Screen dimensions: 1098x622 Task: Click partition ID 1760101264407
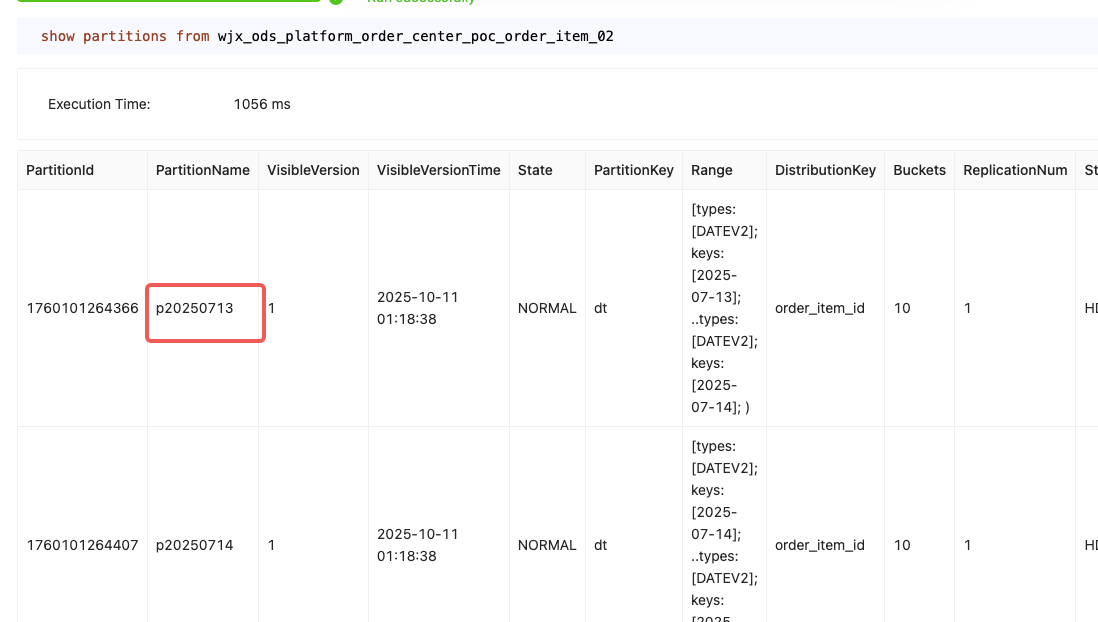coord(82,545)
